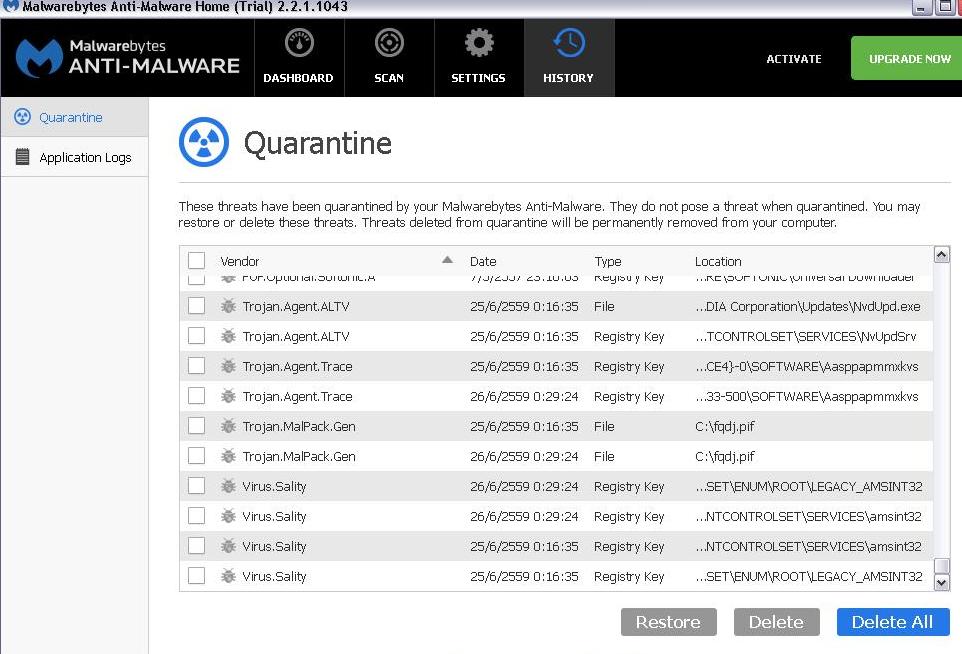Click the C:\fqdj.pif location dated 26/6/2559
Image resolution: width=962 pixels, height=654 pixels.
tap(725, 456)
